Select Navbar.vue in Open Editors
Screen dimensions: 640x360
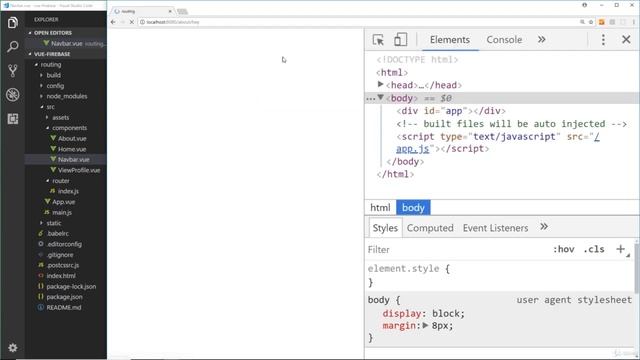67,43
